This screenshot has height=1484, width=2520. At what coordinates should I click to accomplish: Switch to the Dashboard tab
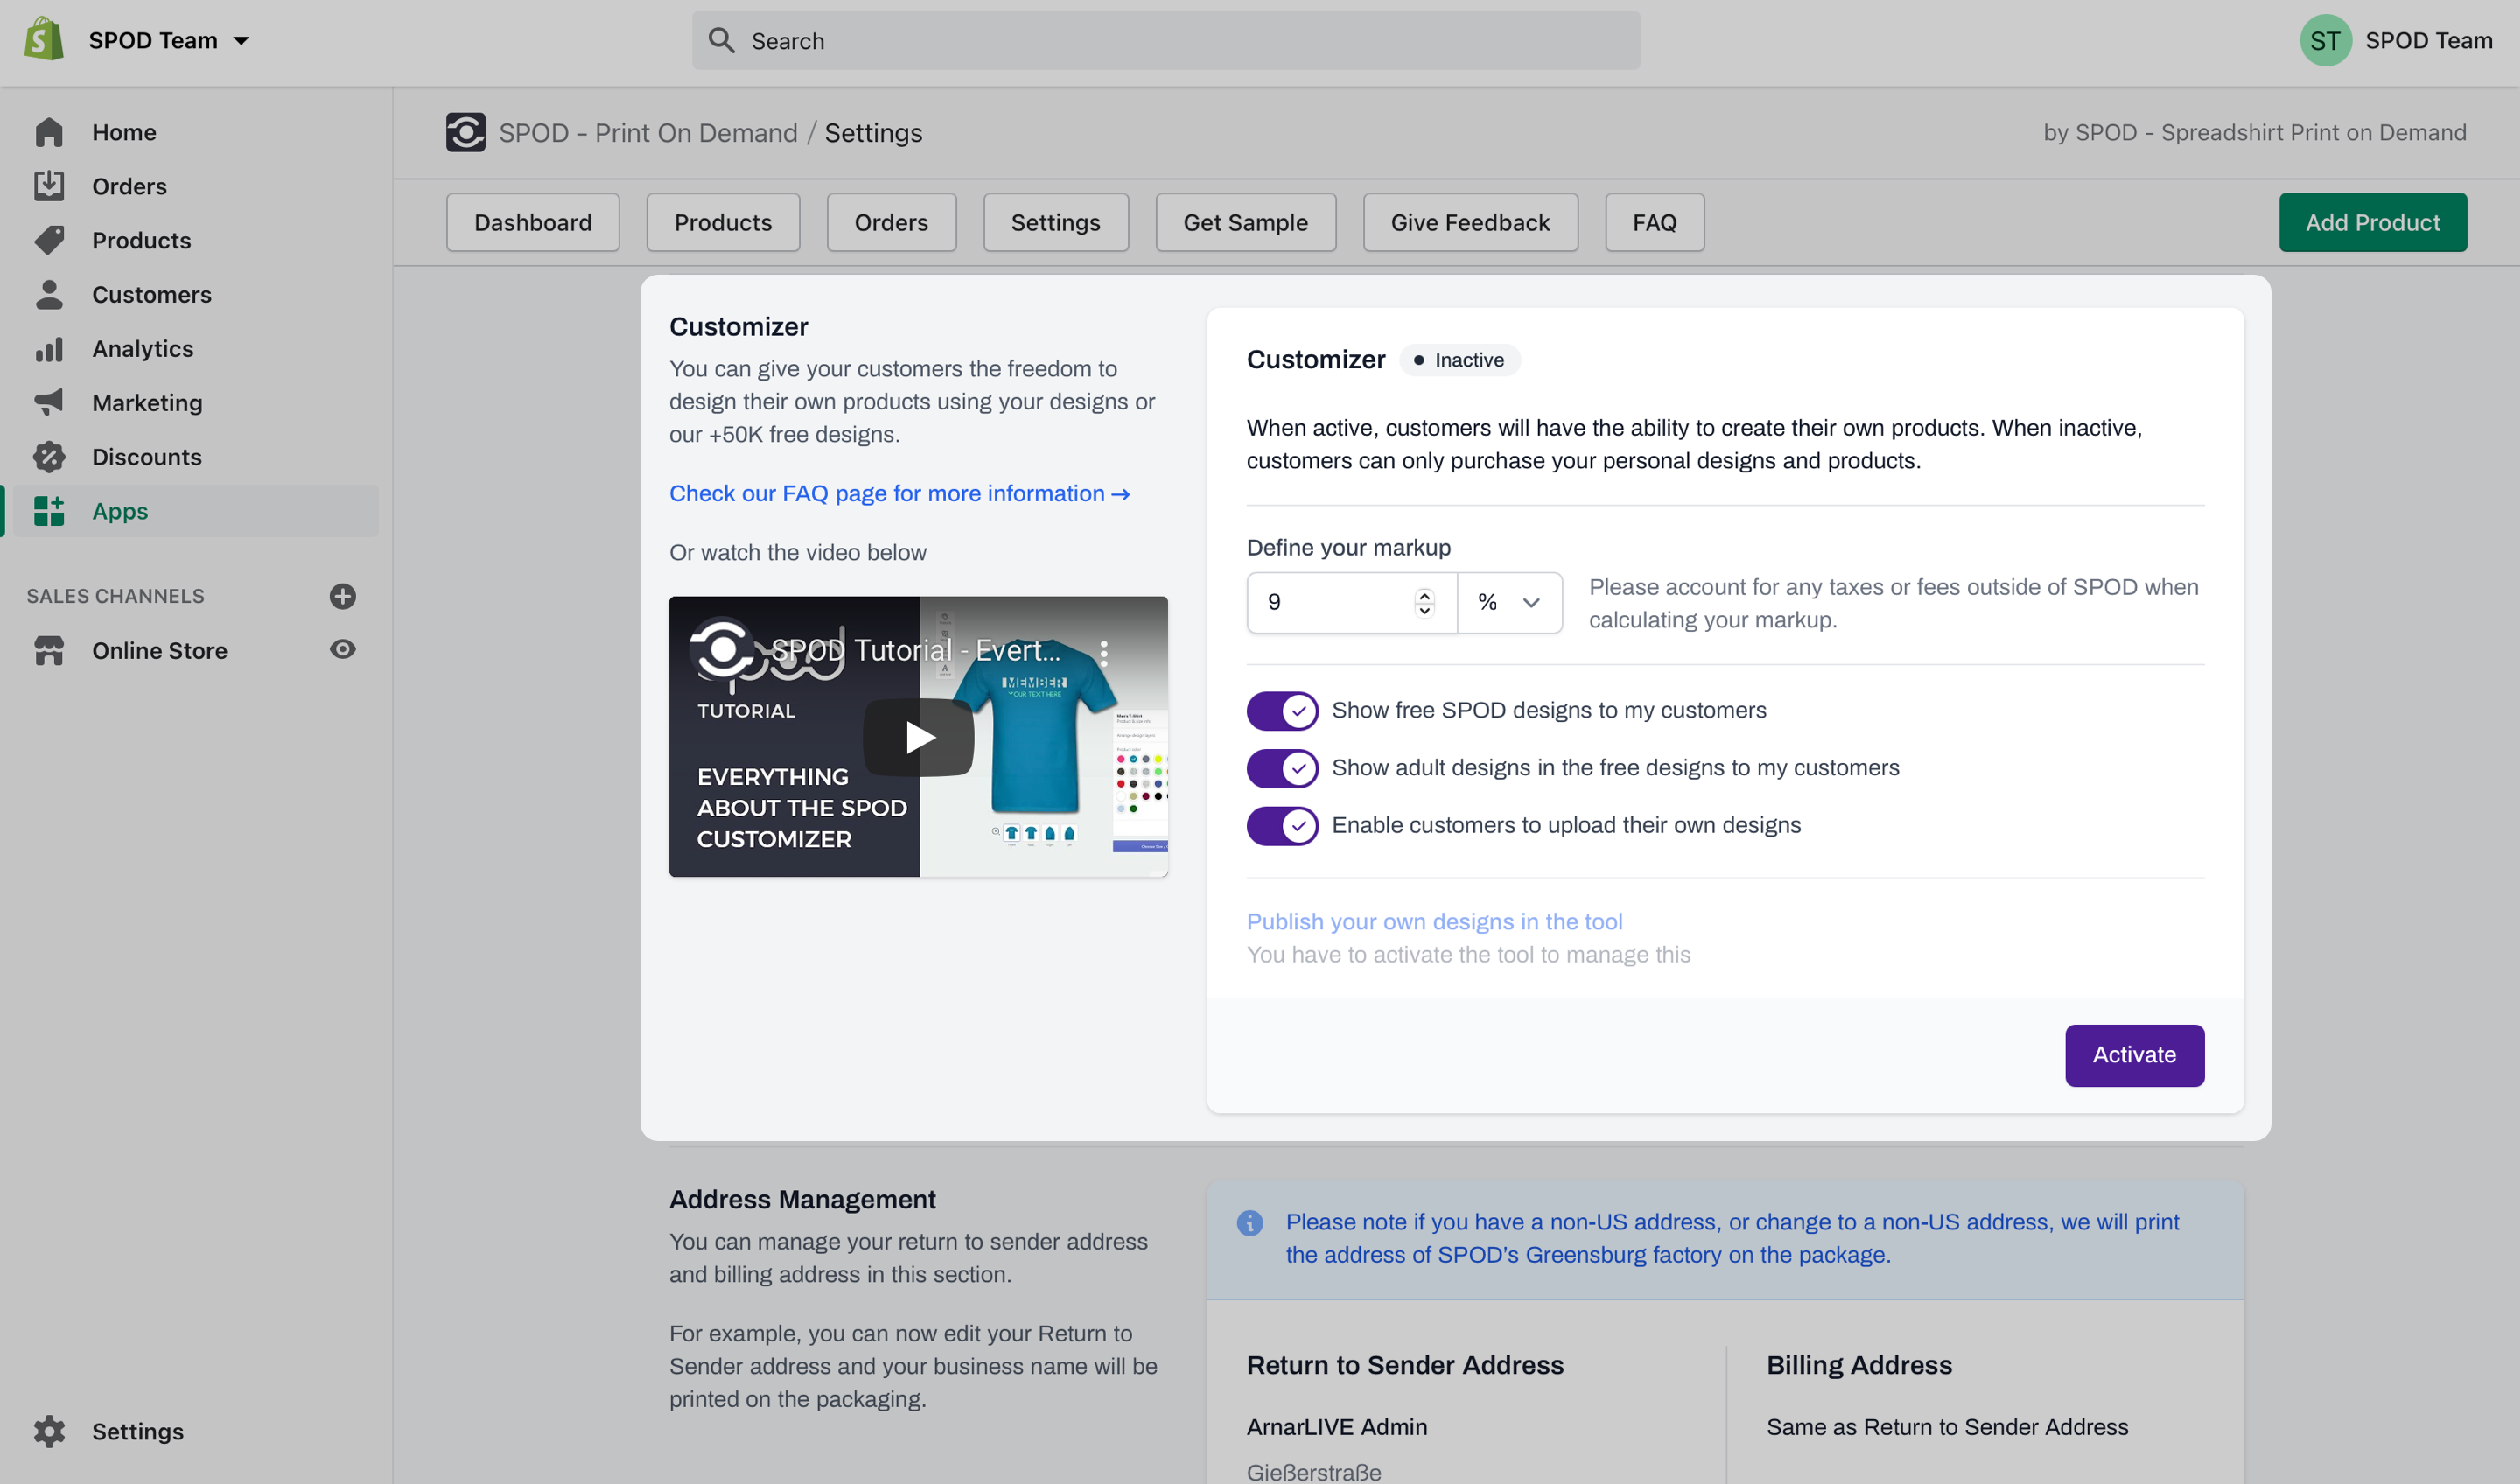533,222
